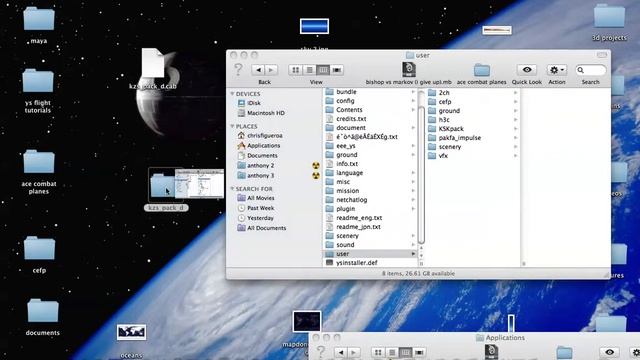
Task: Click the Quick Look eye button
Action: [527, 70]
